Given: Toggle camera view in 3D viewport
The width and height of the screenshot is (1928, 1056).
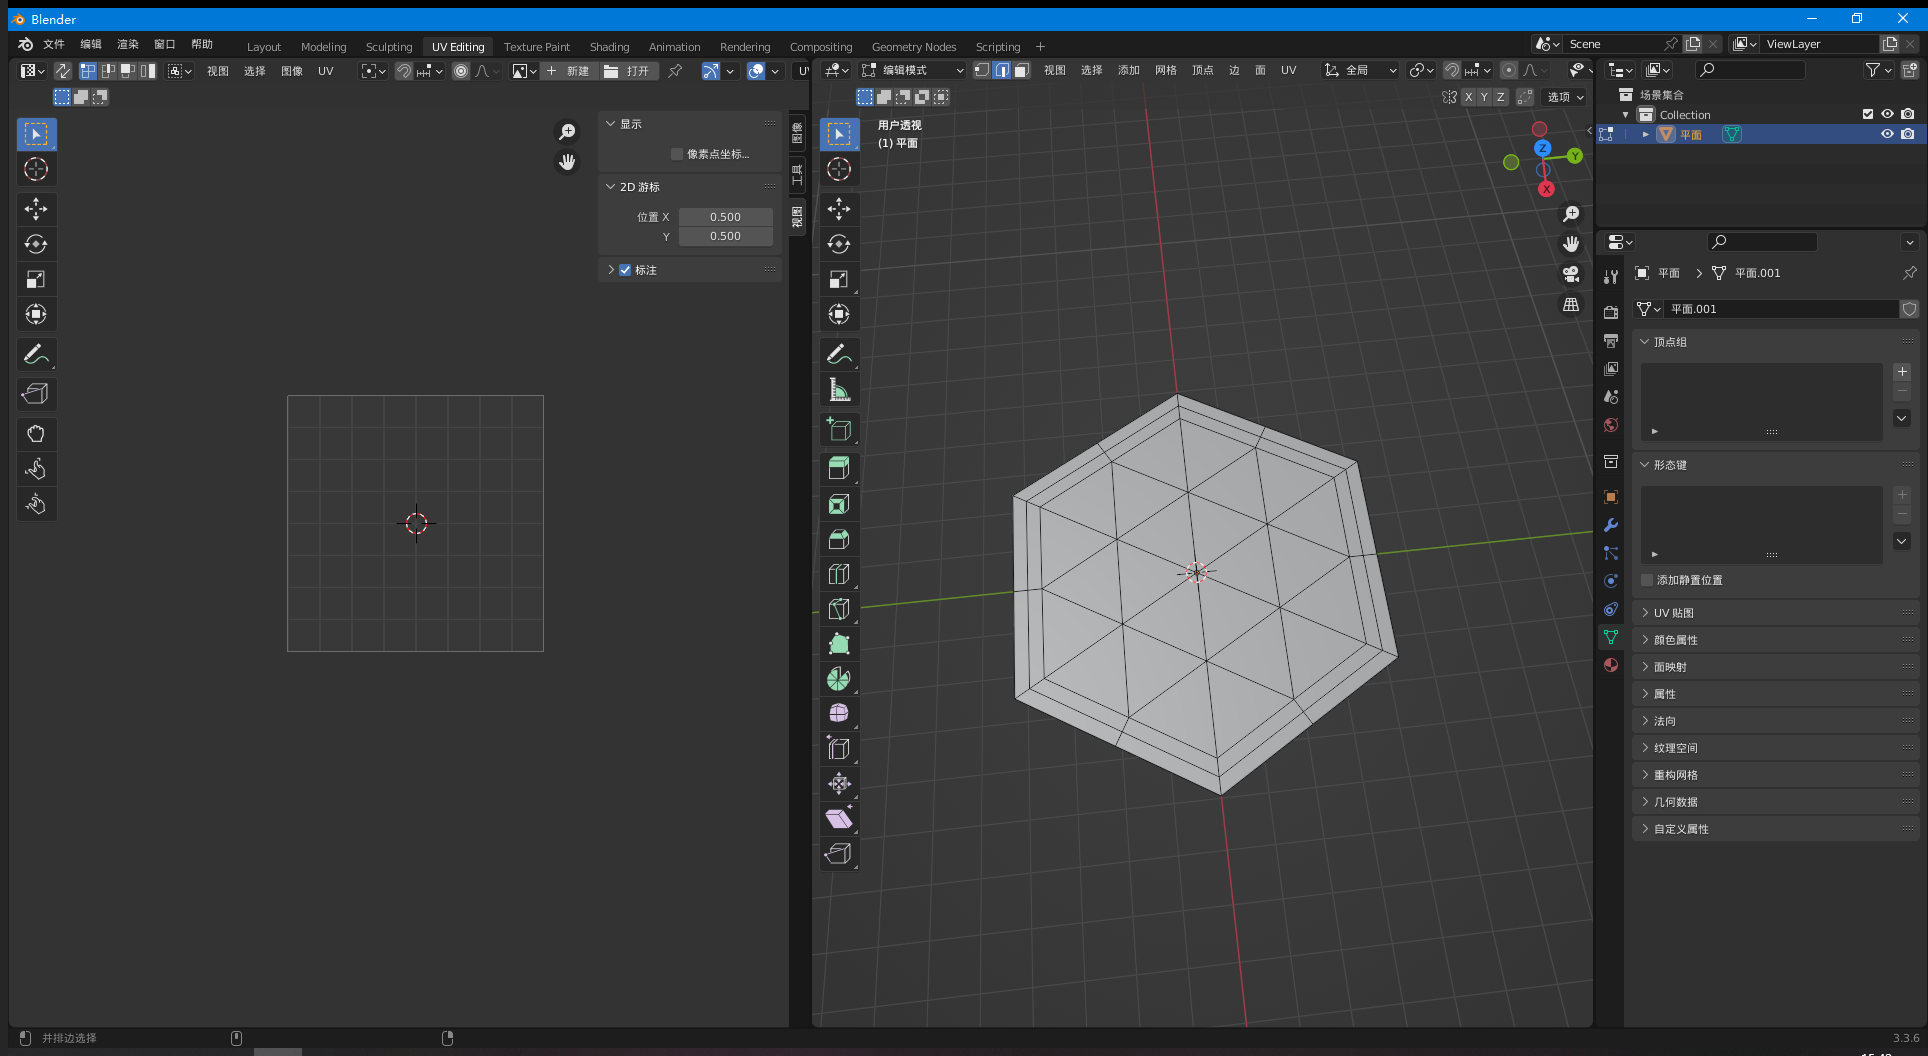Looking at the screenshot, I should coord(1571,274).
